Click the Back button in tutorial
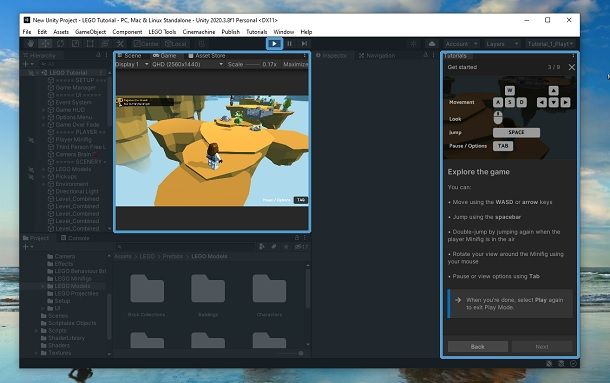Screen dimensions: 610x383 click(x=478, y=346)
